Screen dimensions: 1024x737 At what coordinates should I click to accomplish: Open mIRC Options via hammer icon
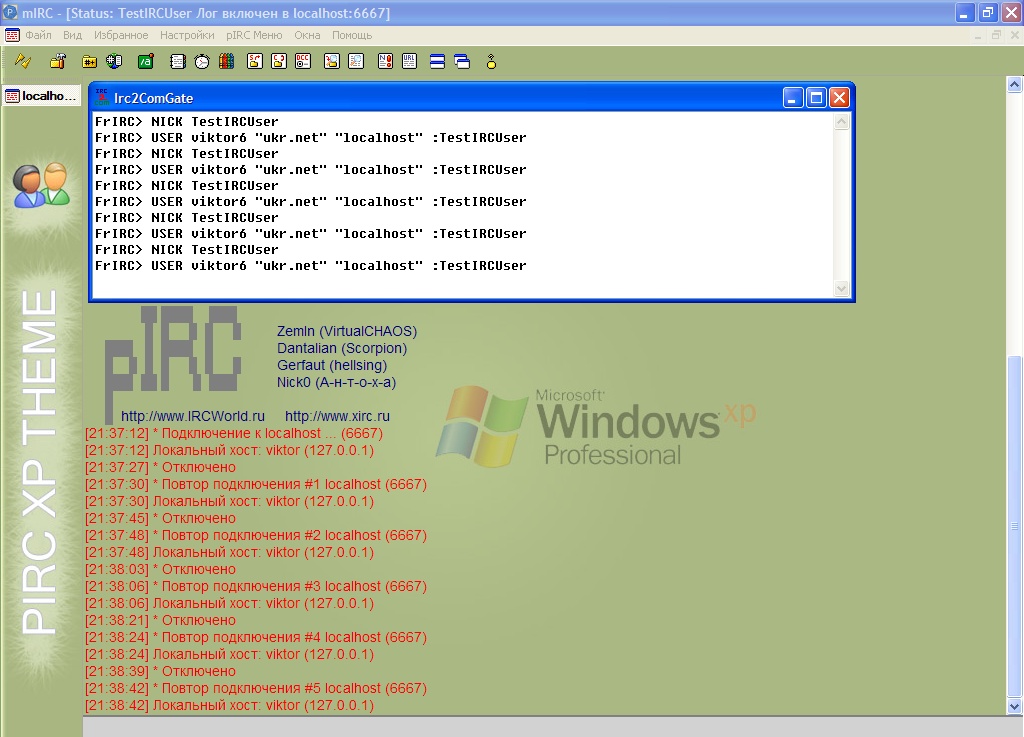point(58,61)
